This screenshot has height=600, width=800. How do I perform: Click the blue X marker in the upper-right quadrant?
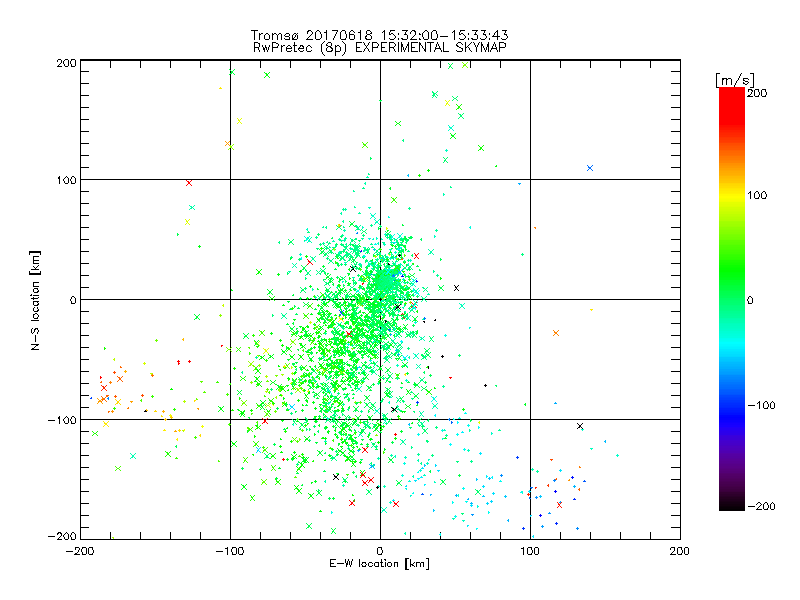coord(590,168)
